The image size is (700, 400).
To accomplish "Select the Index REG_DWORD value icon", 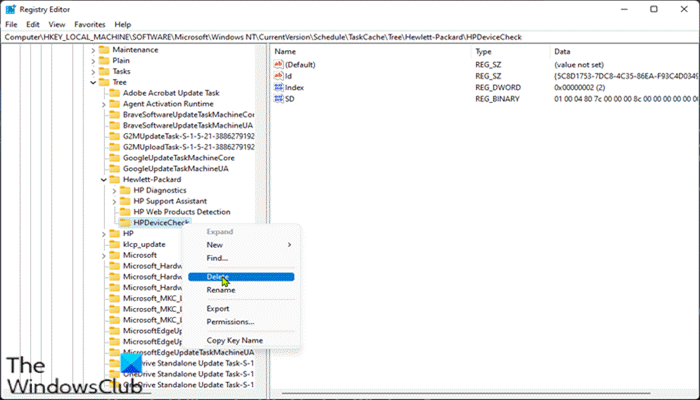I will pyautogui.click(x=279, y=88).
